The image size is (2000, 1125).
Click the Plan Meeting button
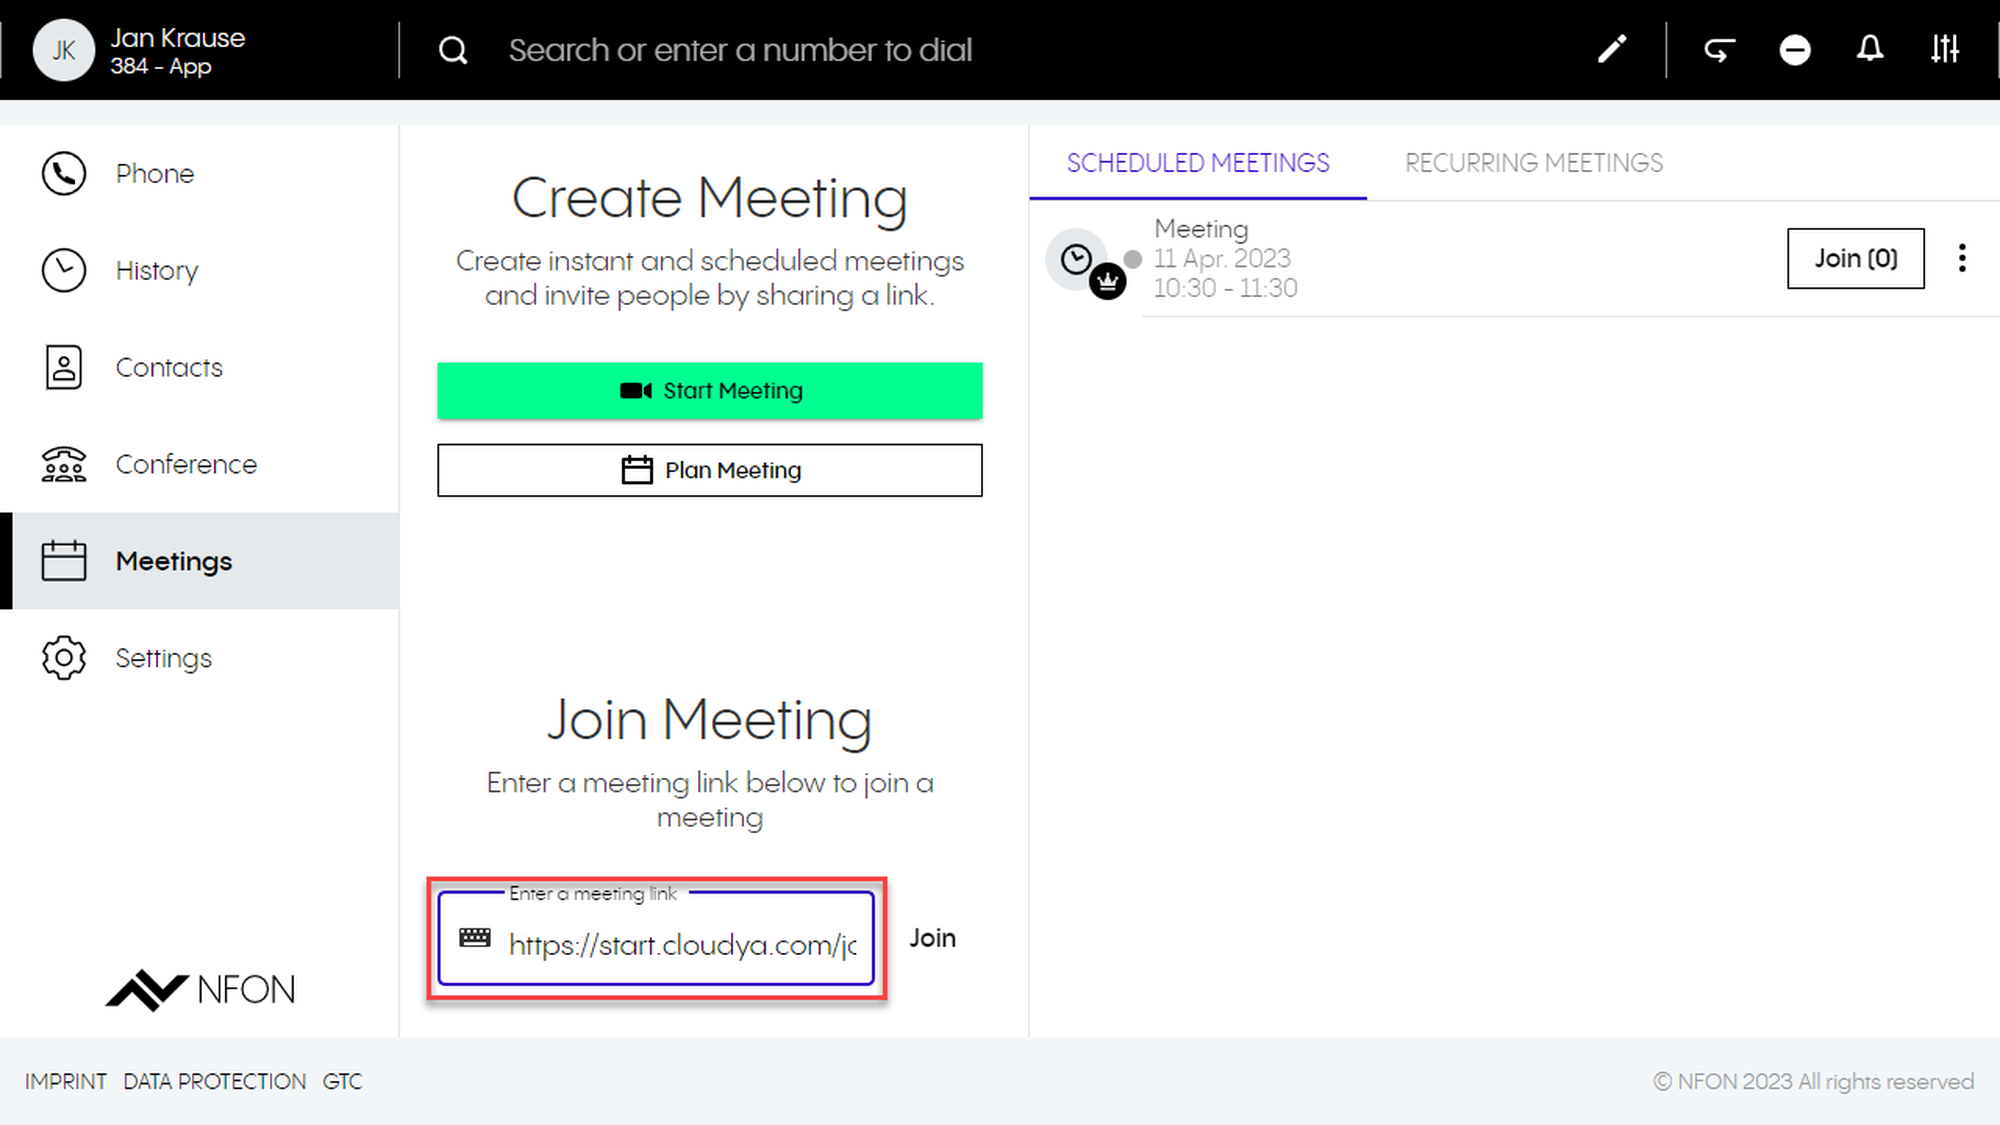point(709,470)
